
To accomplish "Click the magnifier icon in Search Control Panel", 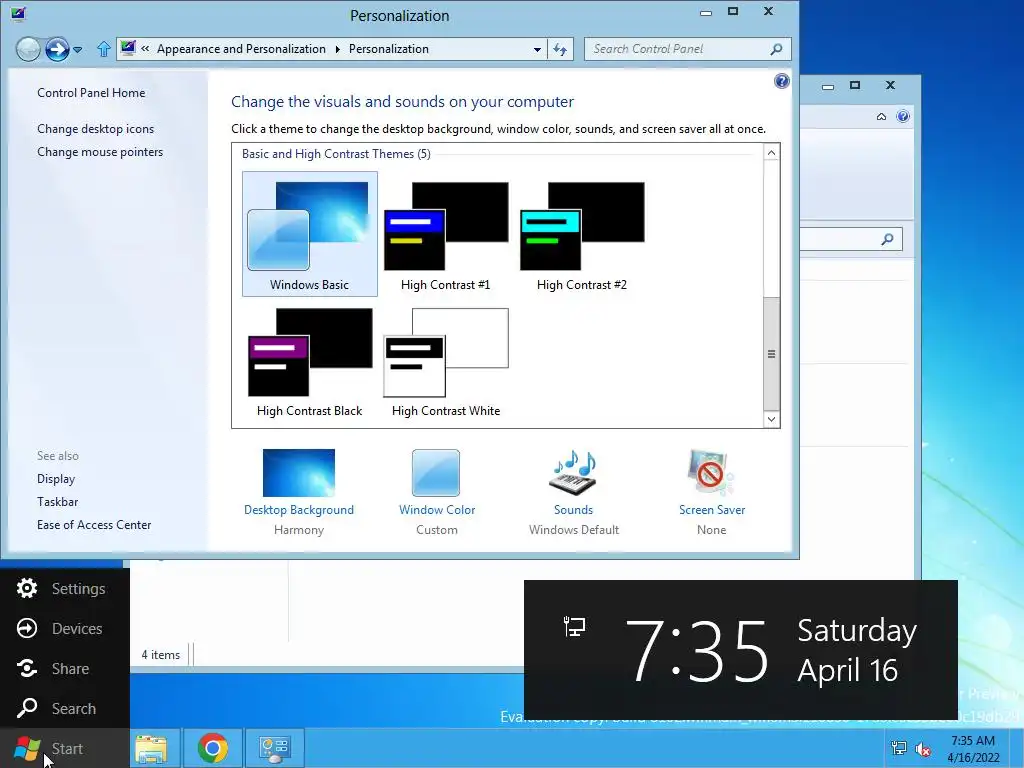I will [776, 49].
